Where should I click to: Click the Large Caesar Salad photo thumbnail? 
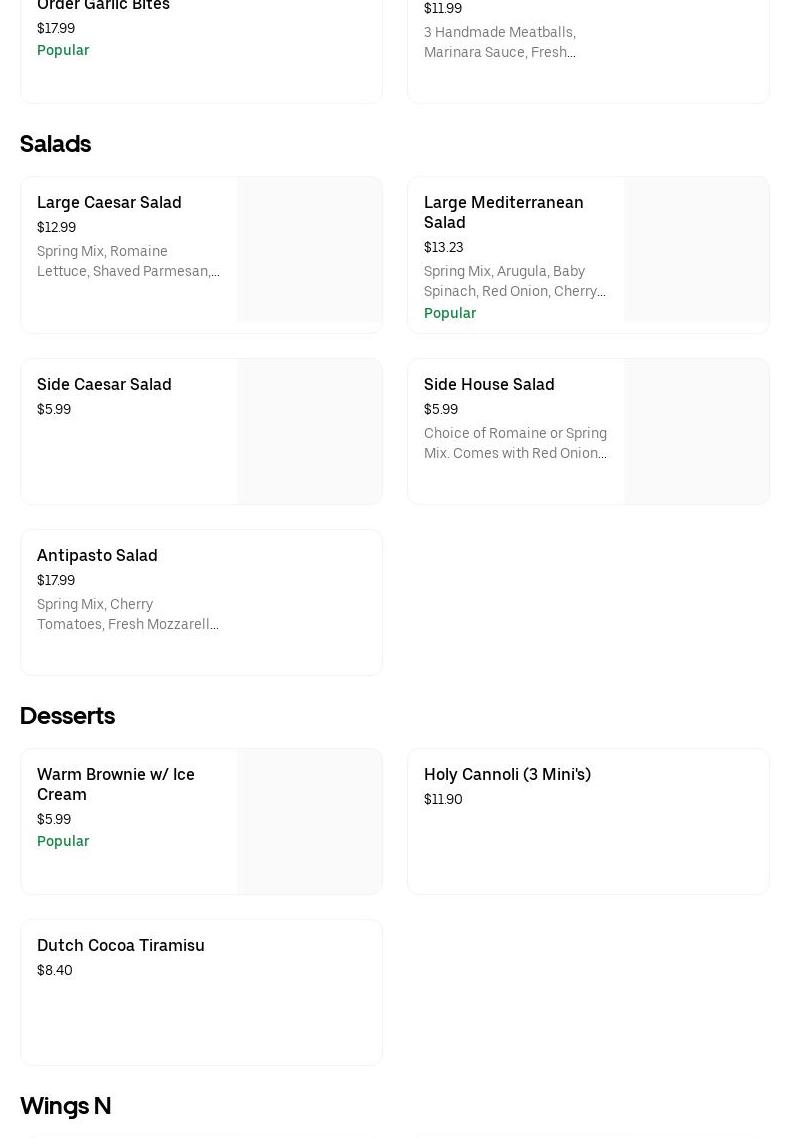309,250
